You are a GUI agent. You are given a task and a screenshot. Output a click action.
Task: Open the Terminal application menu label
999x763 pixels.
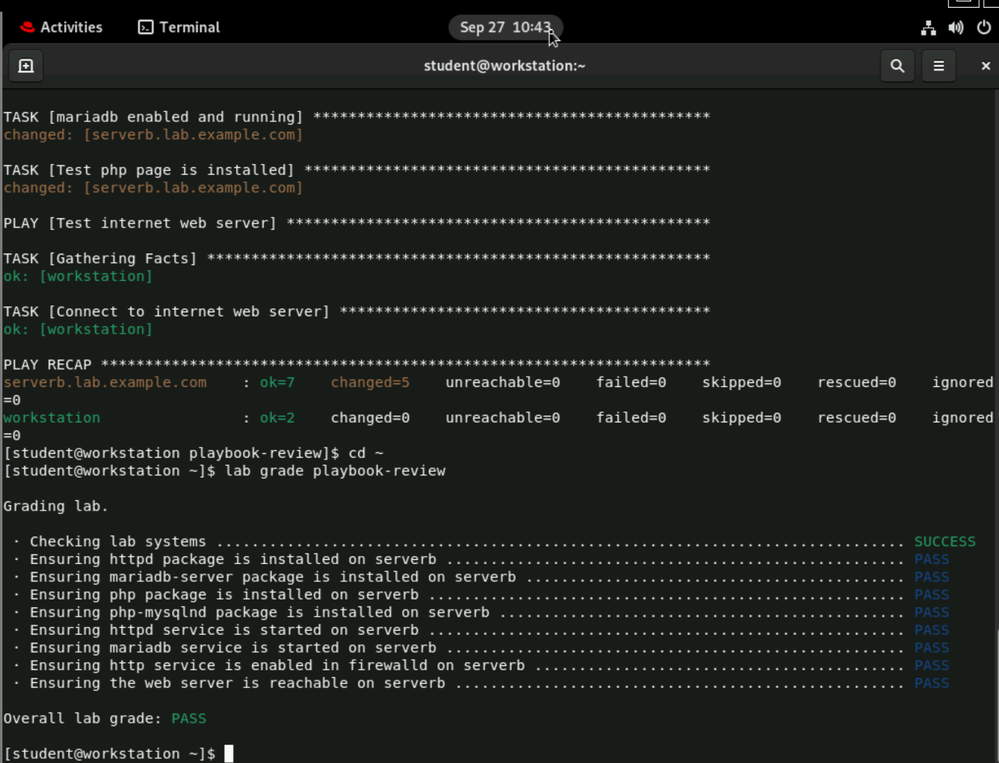click(189, 27)
